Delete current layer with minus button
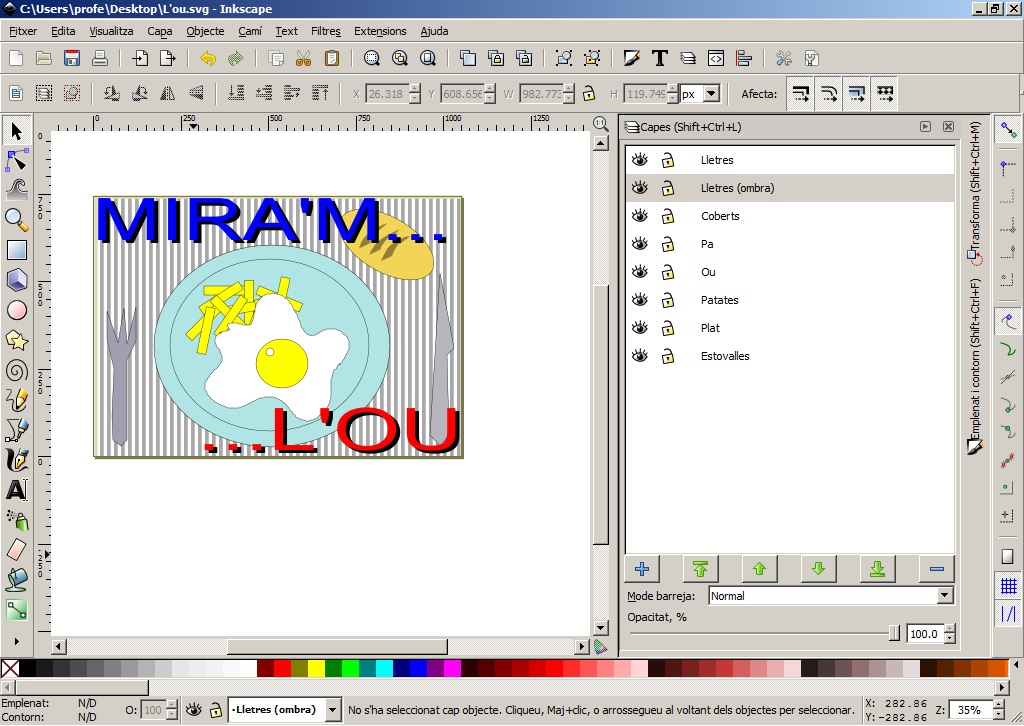The image size is (1024, 726). (x=936, y=569)
